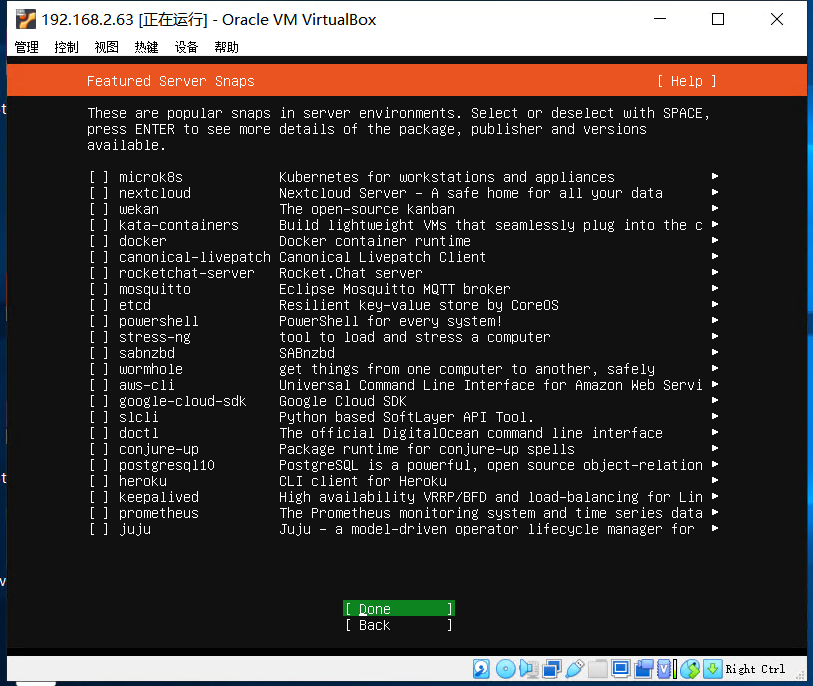813x686 pixels.
Task: Select the wormhole snap name
Action: 151,369
